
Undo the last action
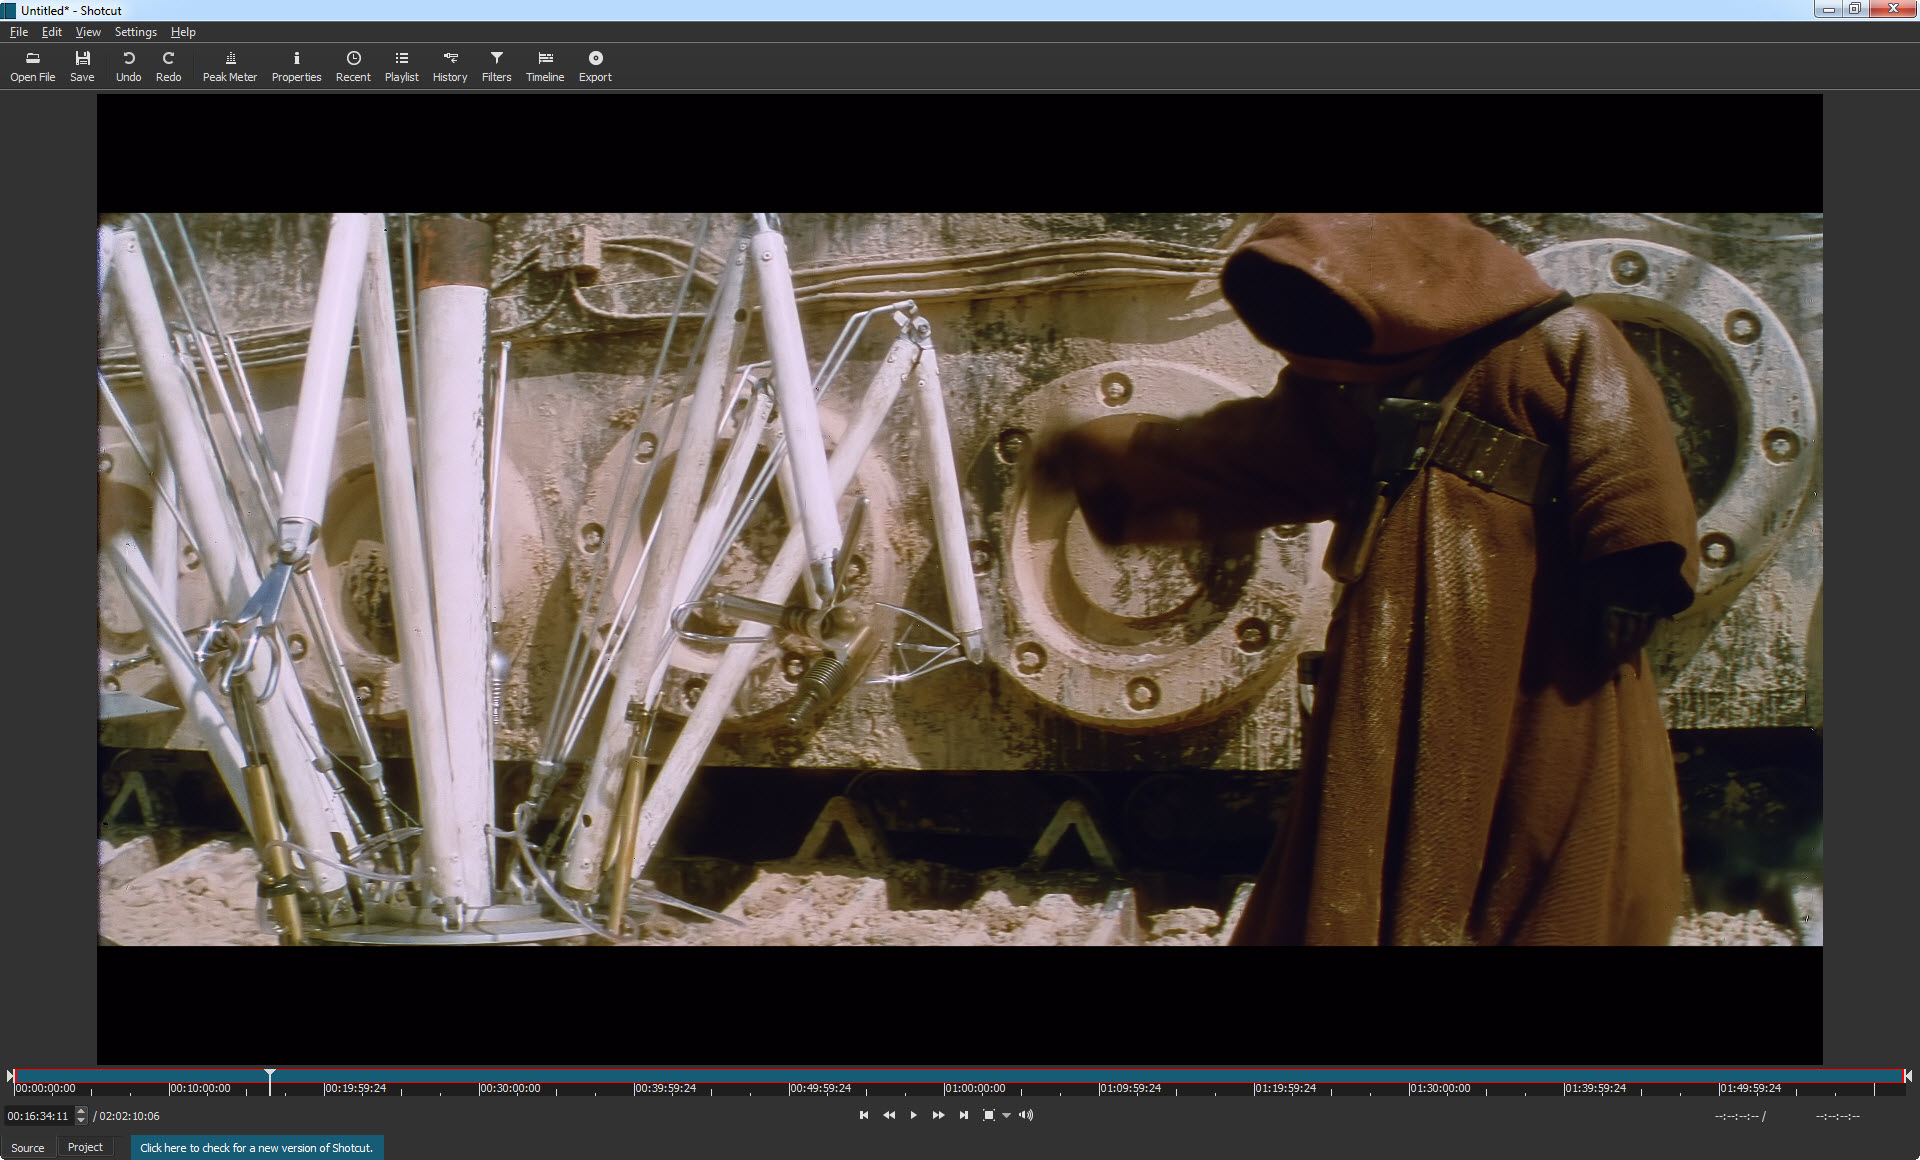coord(128,67)
